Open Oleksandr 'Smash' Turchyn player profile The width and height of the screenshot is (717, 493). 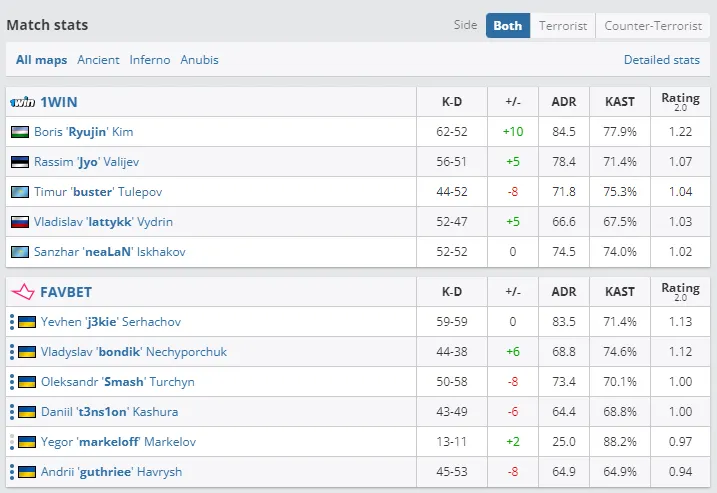tap(118, 382)
